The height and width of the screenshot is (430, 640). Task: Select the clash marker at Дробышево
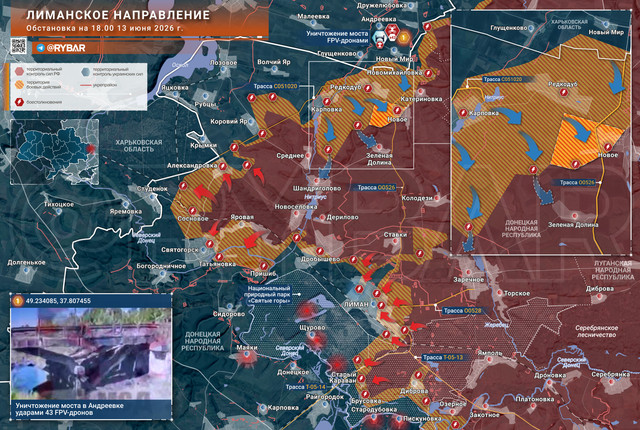tap(320, 251)
